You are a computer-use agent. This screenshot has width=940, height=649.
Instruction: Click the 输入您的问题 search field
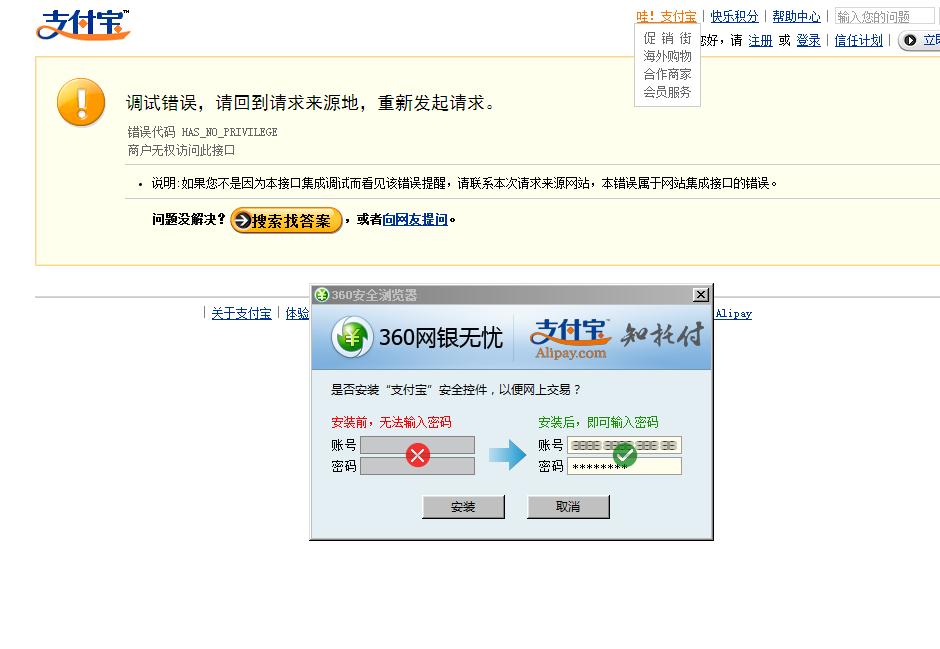click(885, 17)
